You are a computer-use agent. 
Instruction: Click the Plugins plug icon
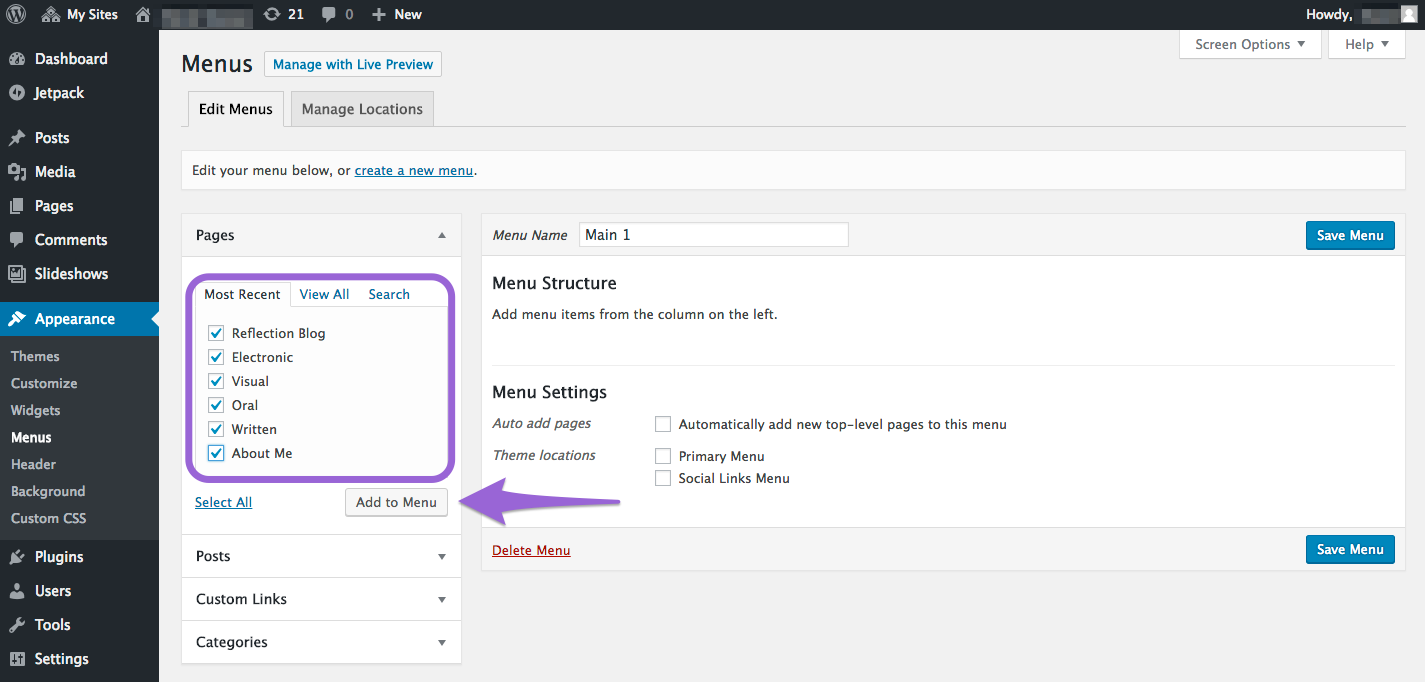coord(17,557)
